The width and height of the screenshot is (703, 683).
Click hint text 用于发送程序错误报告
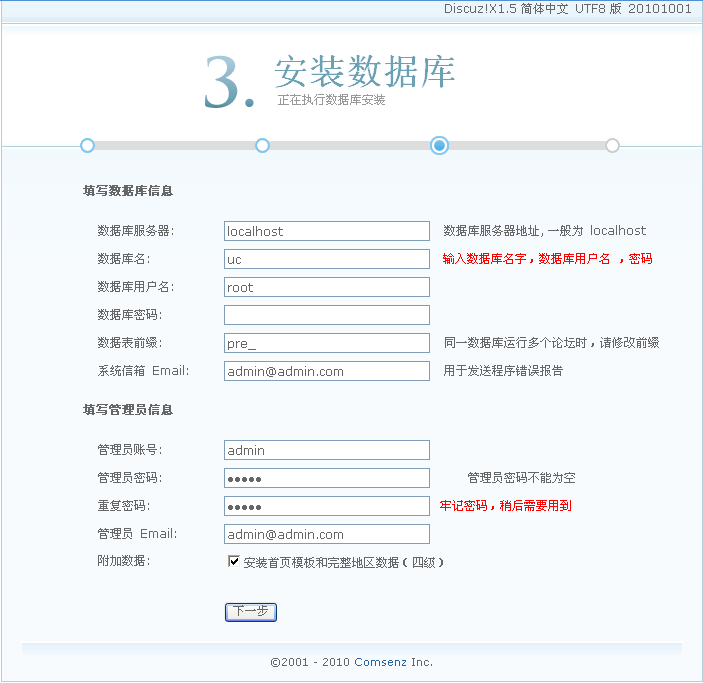click(503, 371)
